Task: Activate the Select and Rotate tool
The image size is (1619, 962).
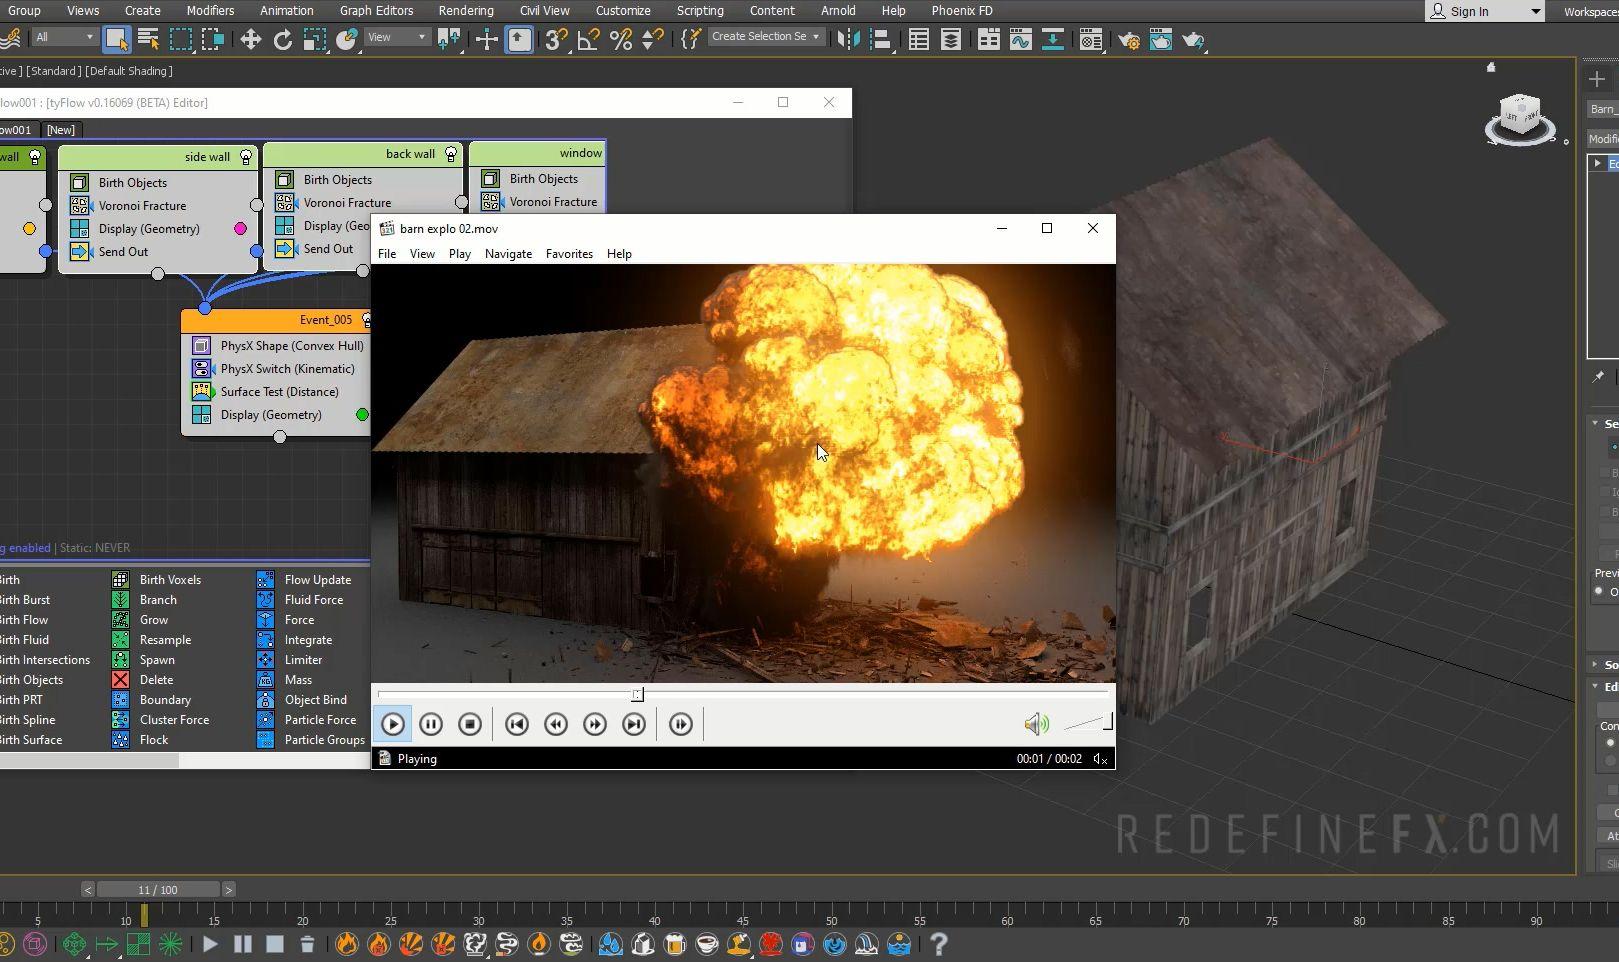Action: click(283, 39)
